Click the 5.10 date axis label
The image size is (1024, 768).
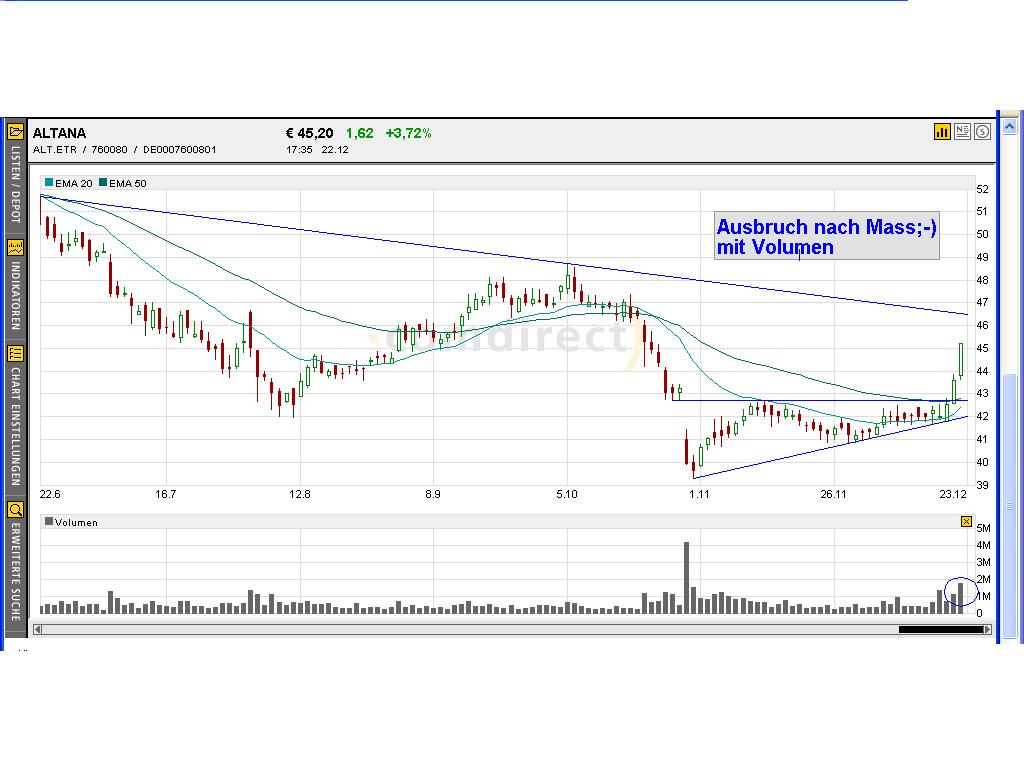click(x=567, y=494)
